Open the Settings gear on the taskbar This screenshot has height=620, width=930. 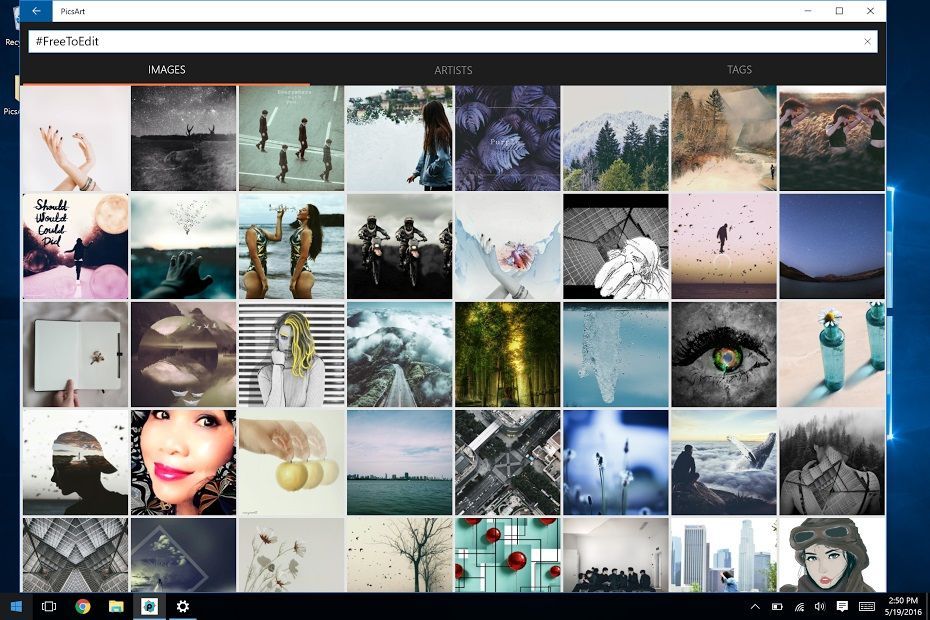[182, 606]
